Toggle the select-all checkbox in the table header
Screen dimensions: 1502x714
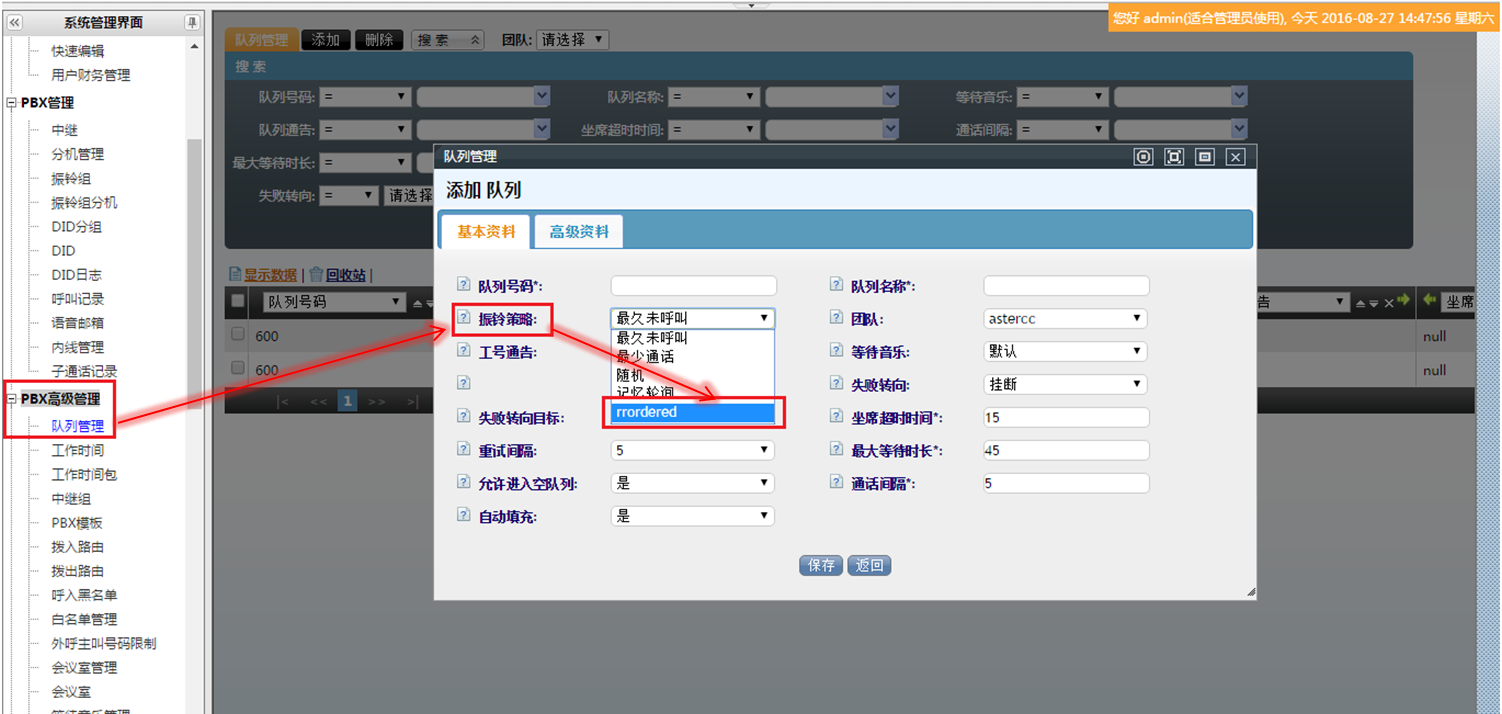pyautogui.click(x=238, y=301)
